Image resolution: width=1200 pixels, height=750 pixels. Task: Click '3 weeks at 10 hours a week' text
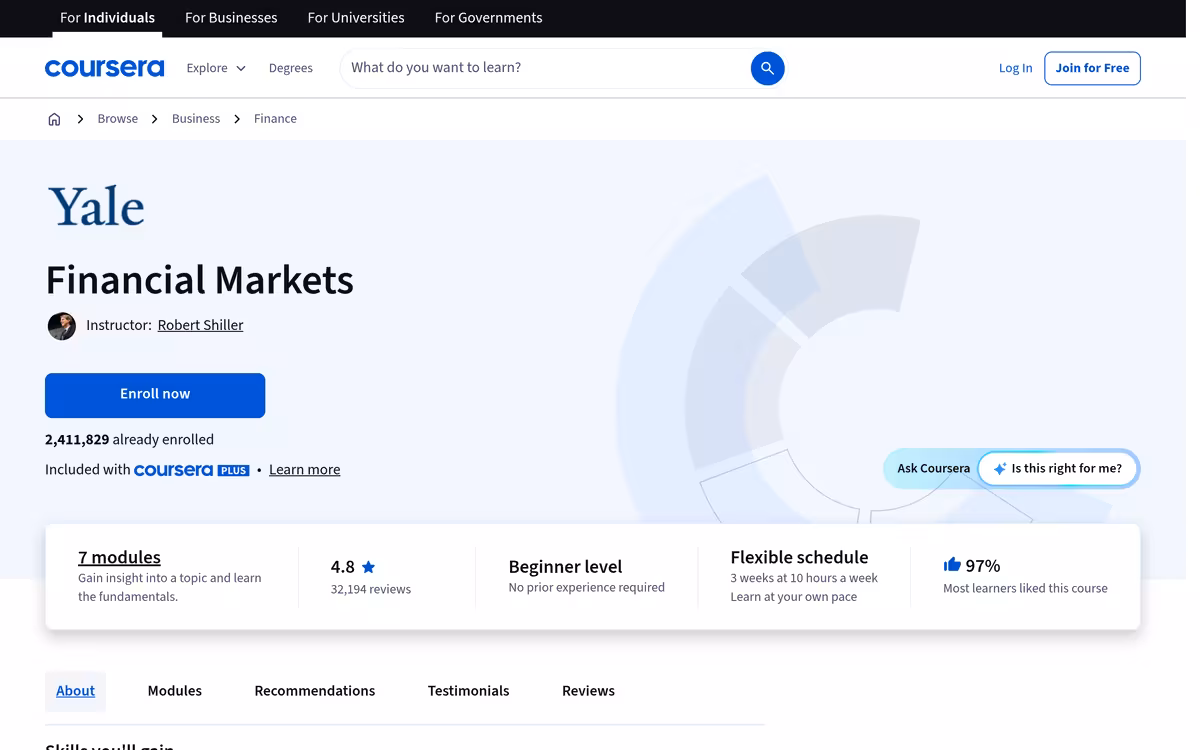point(804,578)
